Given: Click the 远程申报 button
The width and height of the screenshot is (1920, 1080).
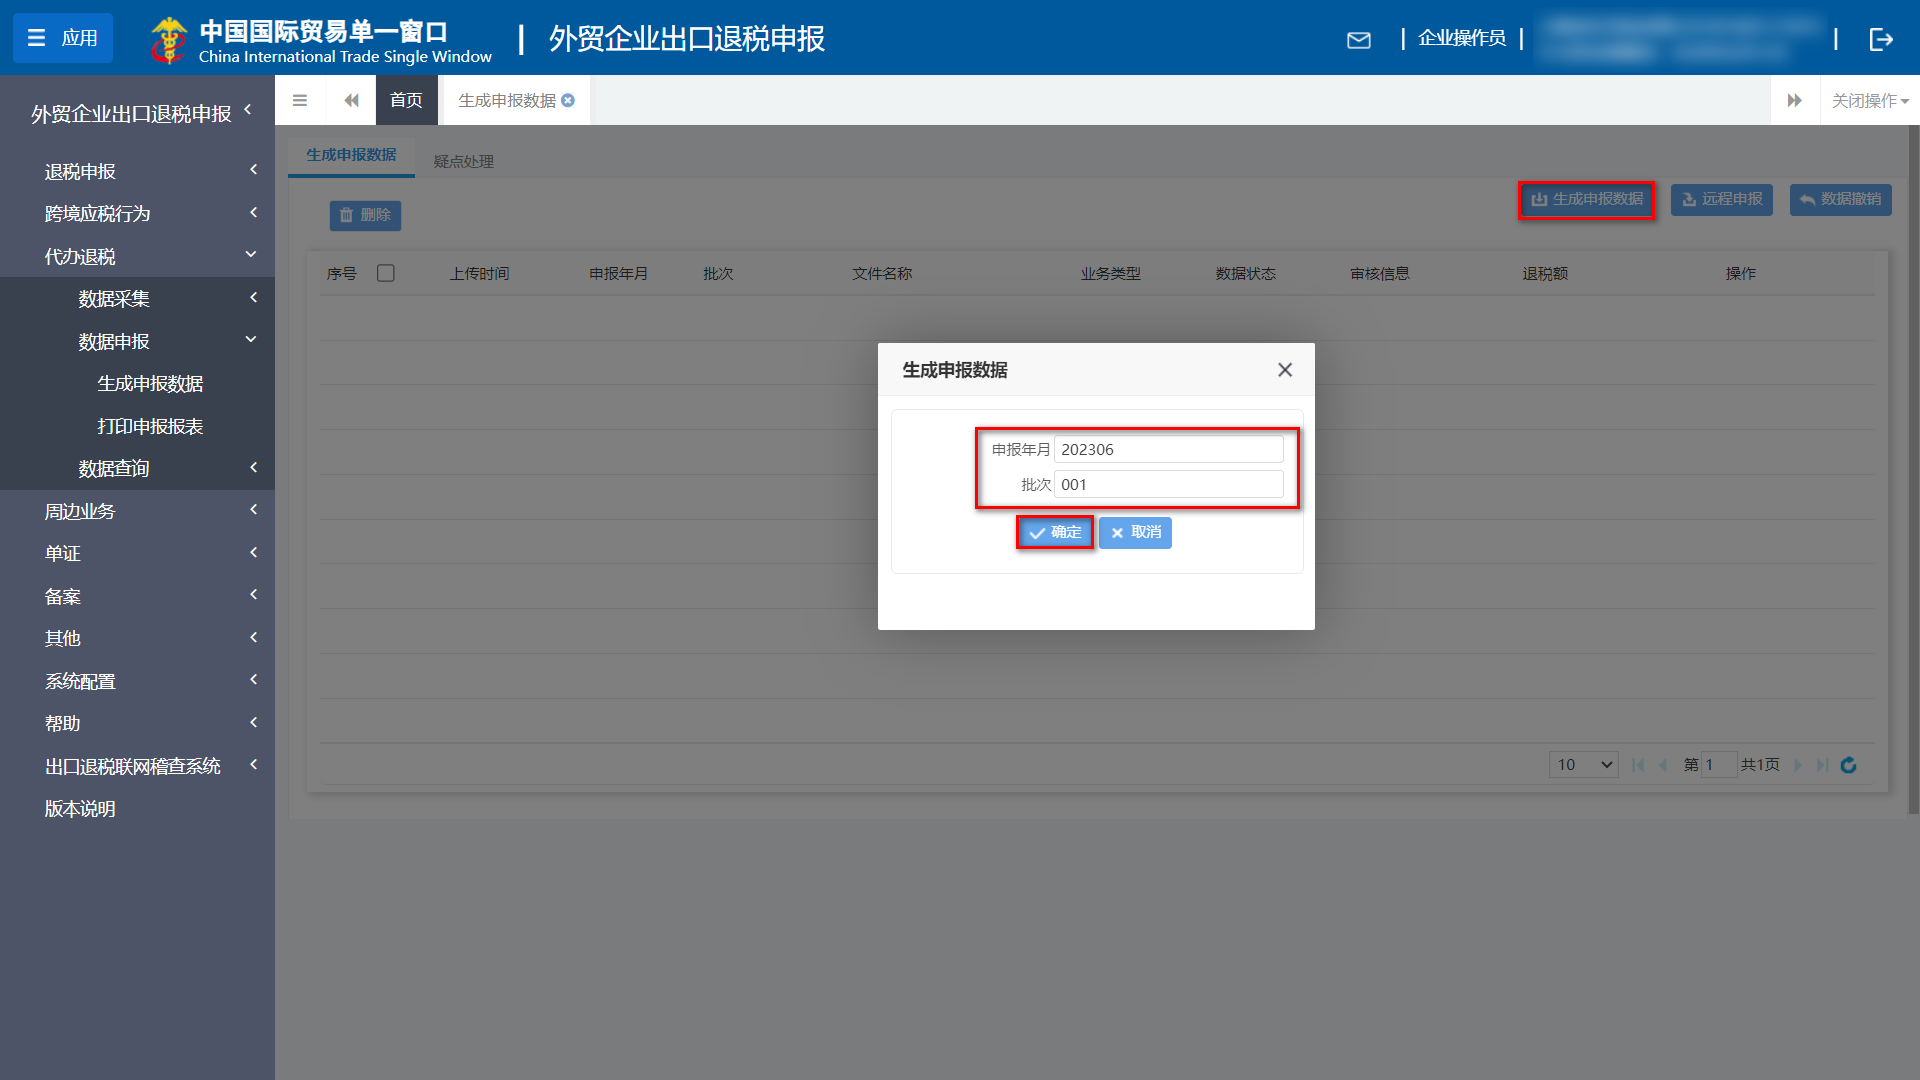Looking at the screenshot, I should [1721, 199].
